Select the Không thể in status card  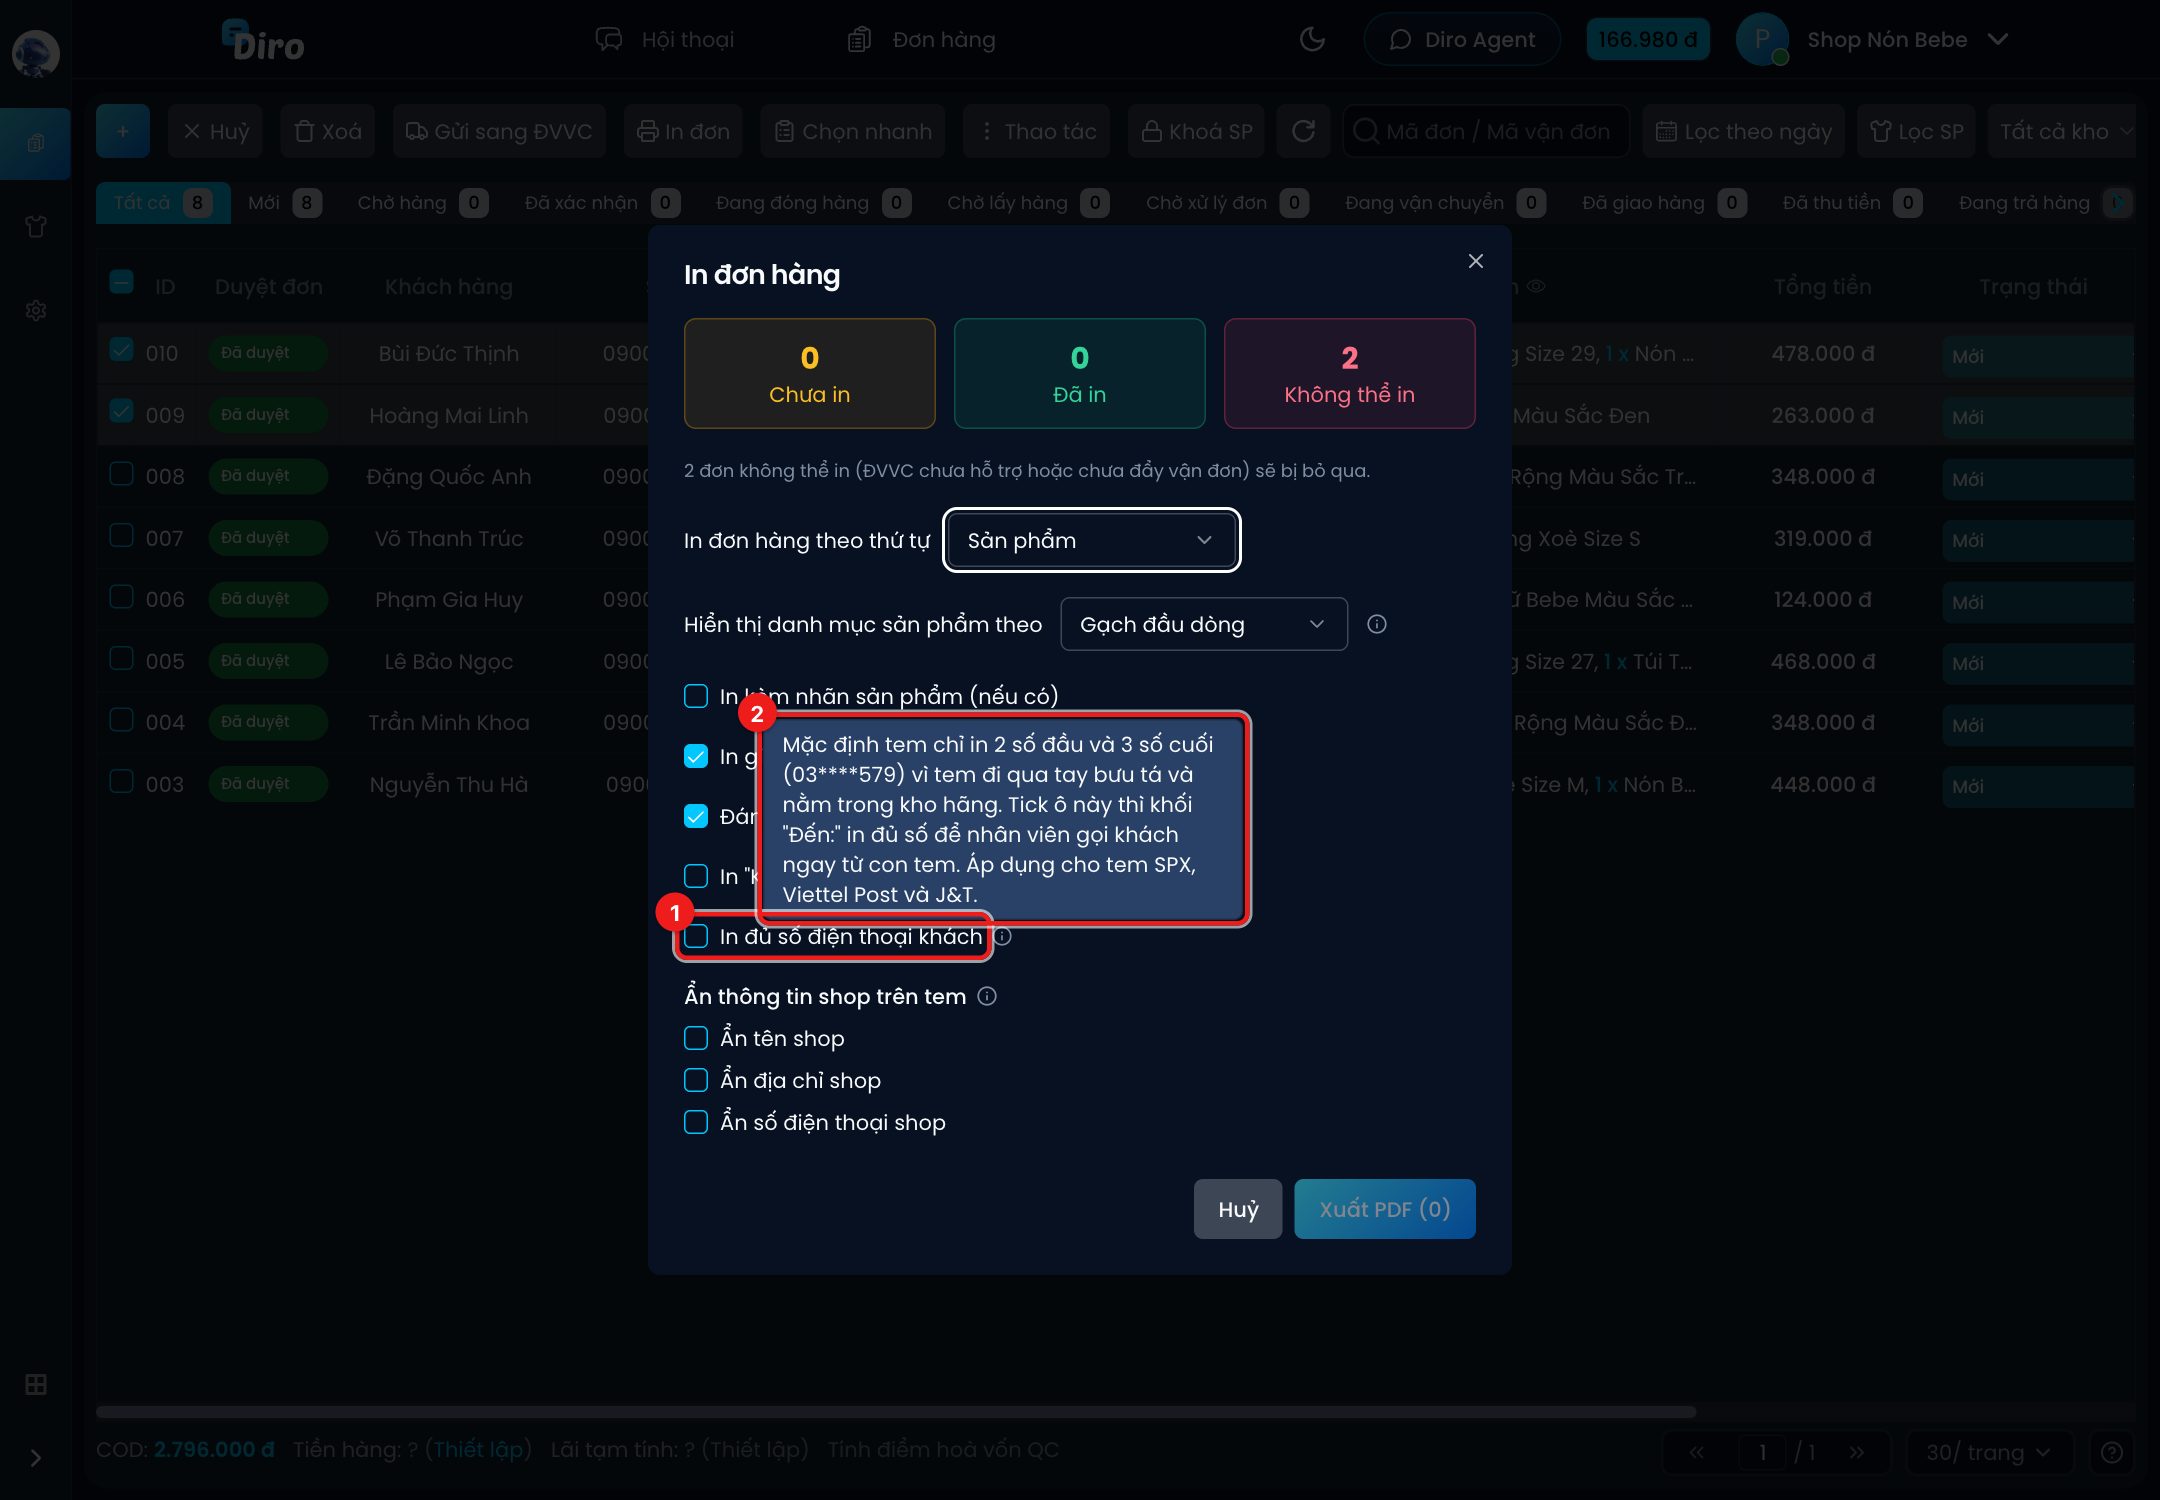pyautogui.click(x=1349, y=373)
